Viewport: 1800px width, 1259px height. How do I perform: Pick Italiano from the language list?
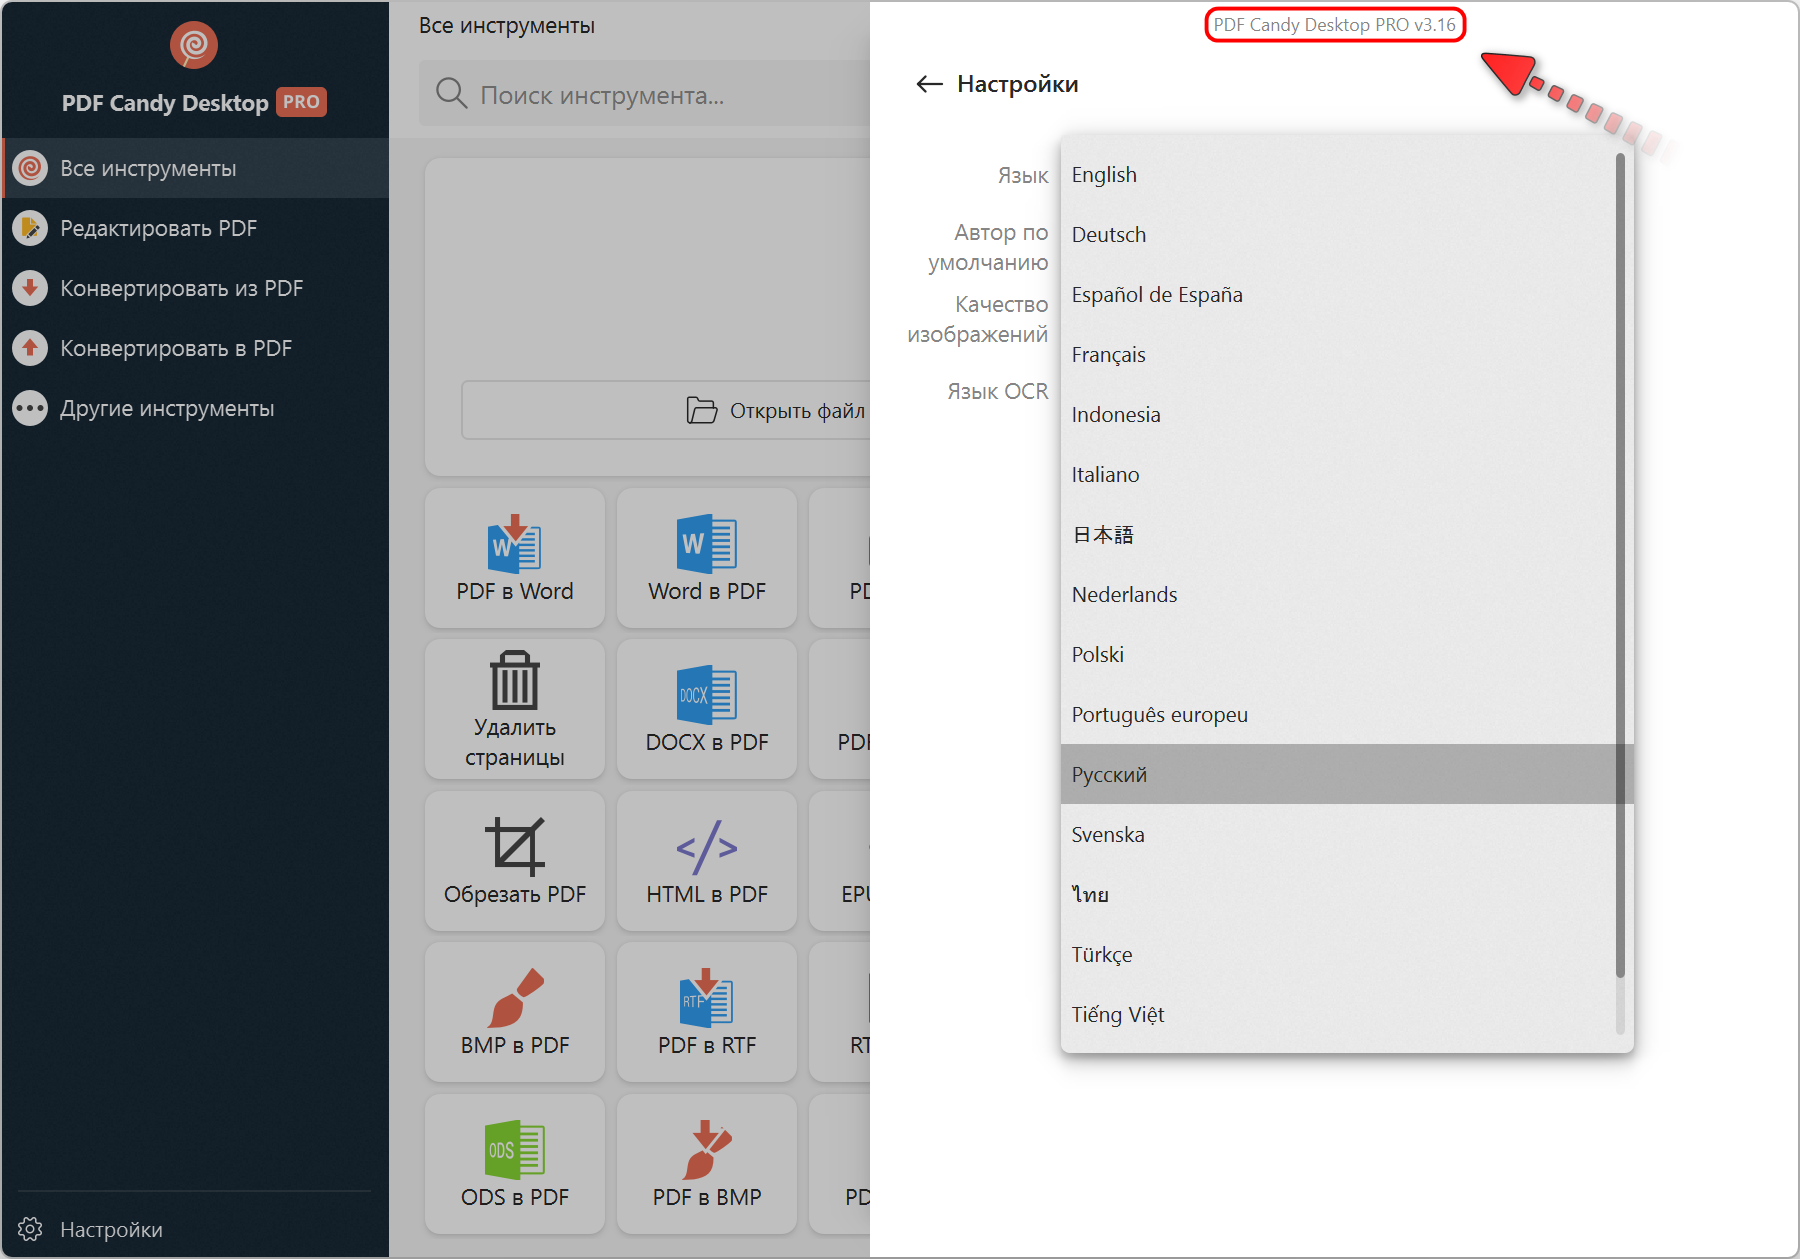pyautogui.click(x=1338, y=474)
